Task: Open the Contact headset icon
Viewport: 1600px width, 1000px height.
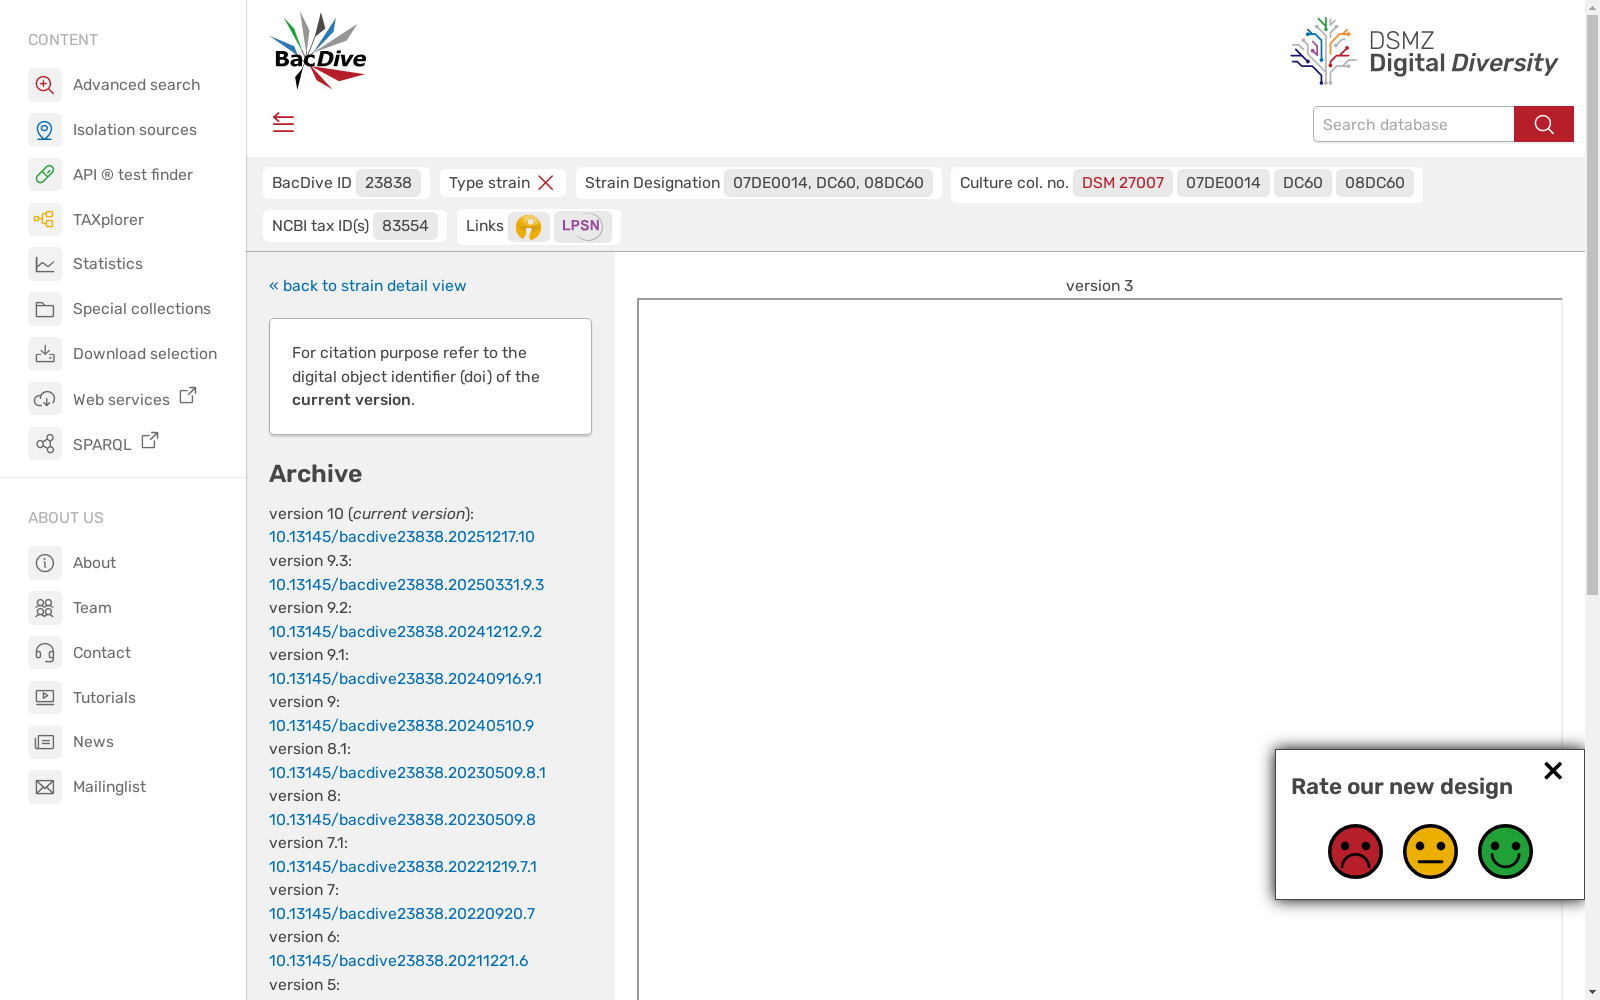Action: coord(45,653)
